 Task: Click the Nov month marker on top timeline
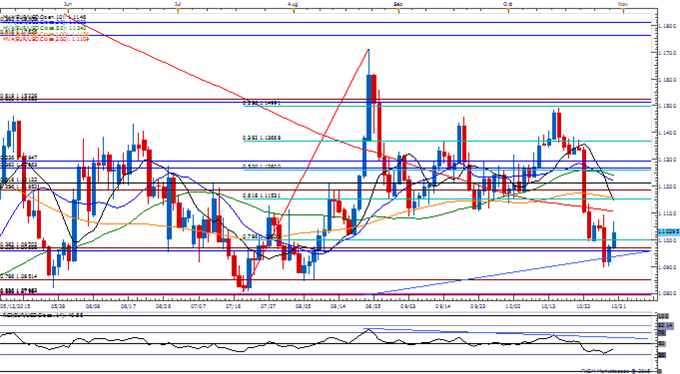[x=623, y=4]
